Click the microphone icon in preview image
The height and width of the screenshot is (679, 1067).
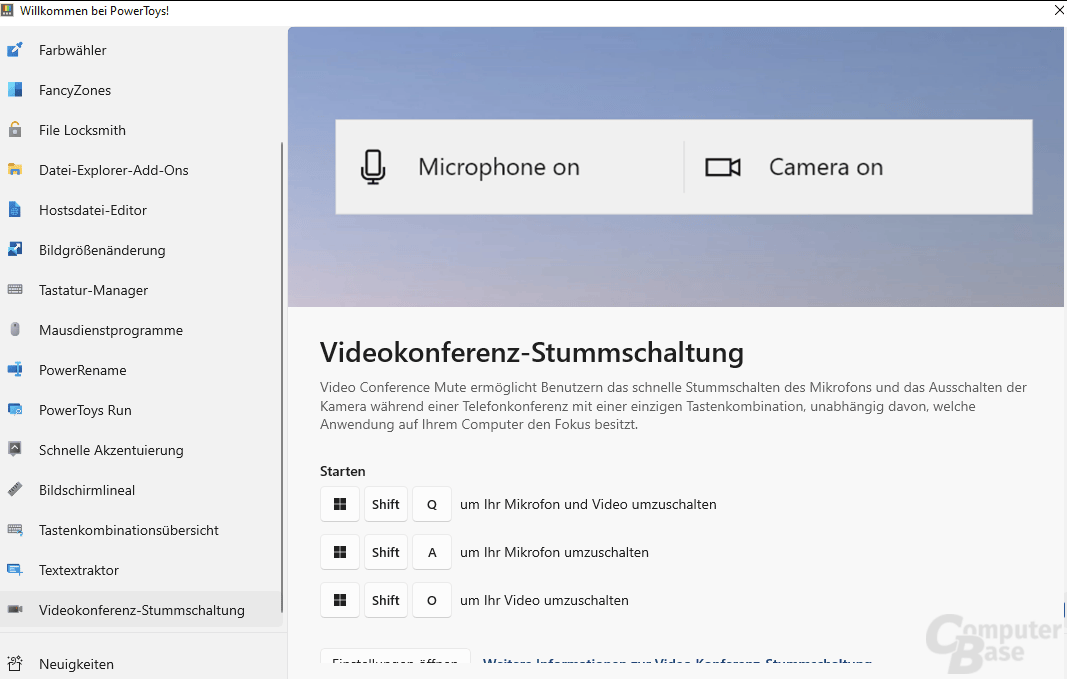(x=373, y=167)
